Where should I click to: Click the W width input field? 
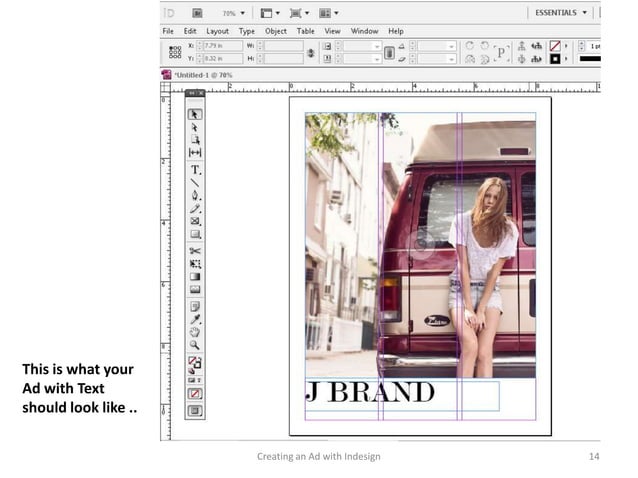tap(283, 46)
